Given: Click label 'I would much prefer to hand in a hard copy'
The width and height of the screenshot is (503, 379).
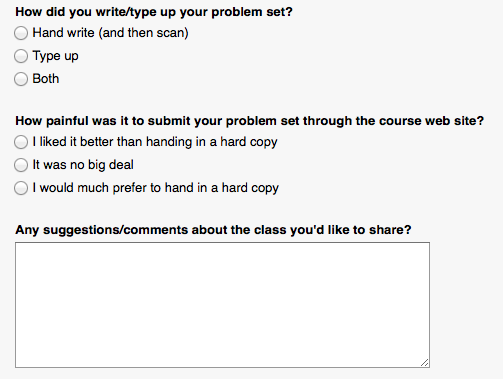Looking at the screenshot, I should pyautogui.click(x=156, y=188).
